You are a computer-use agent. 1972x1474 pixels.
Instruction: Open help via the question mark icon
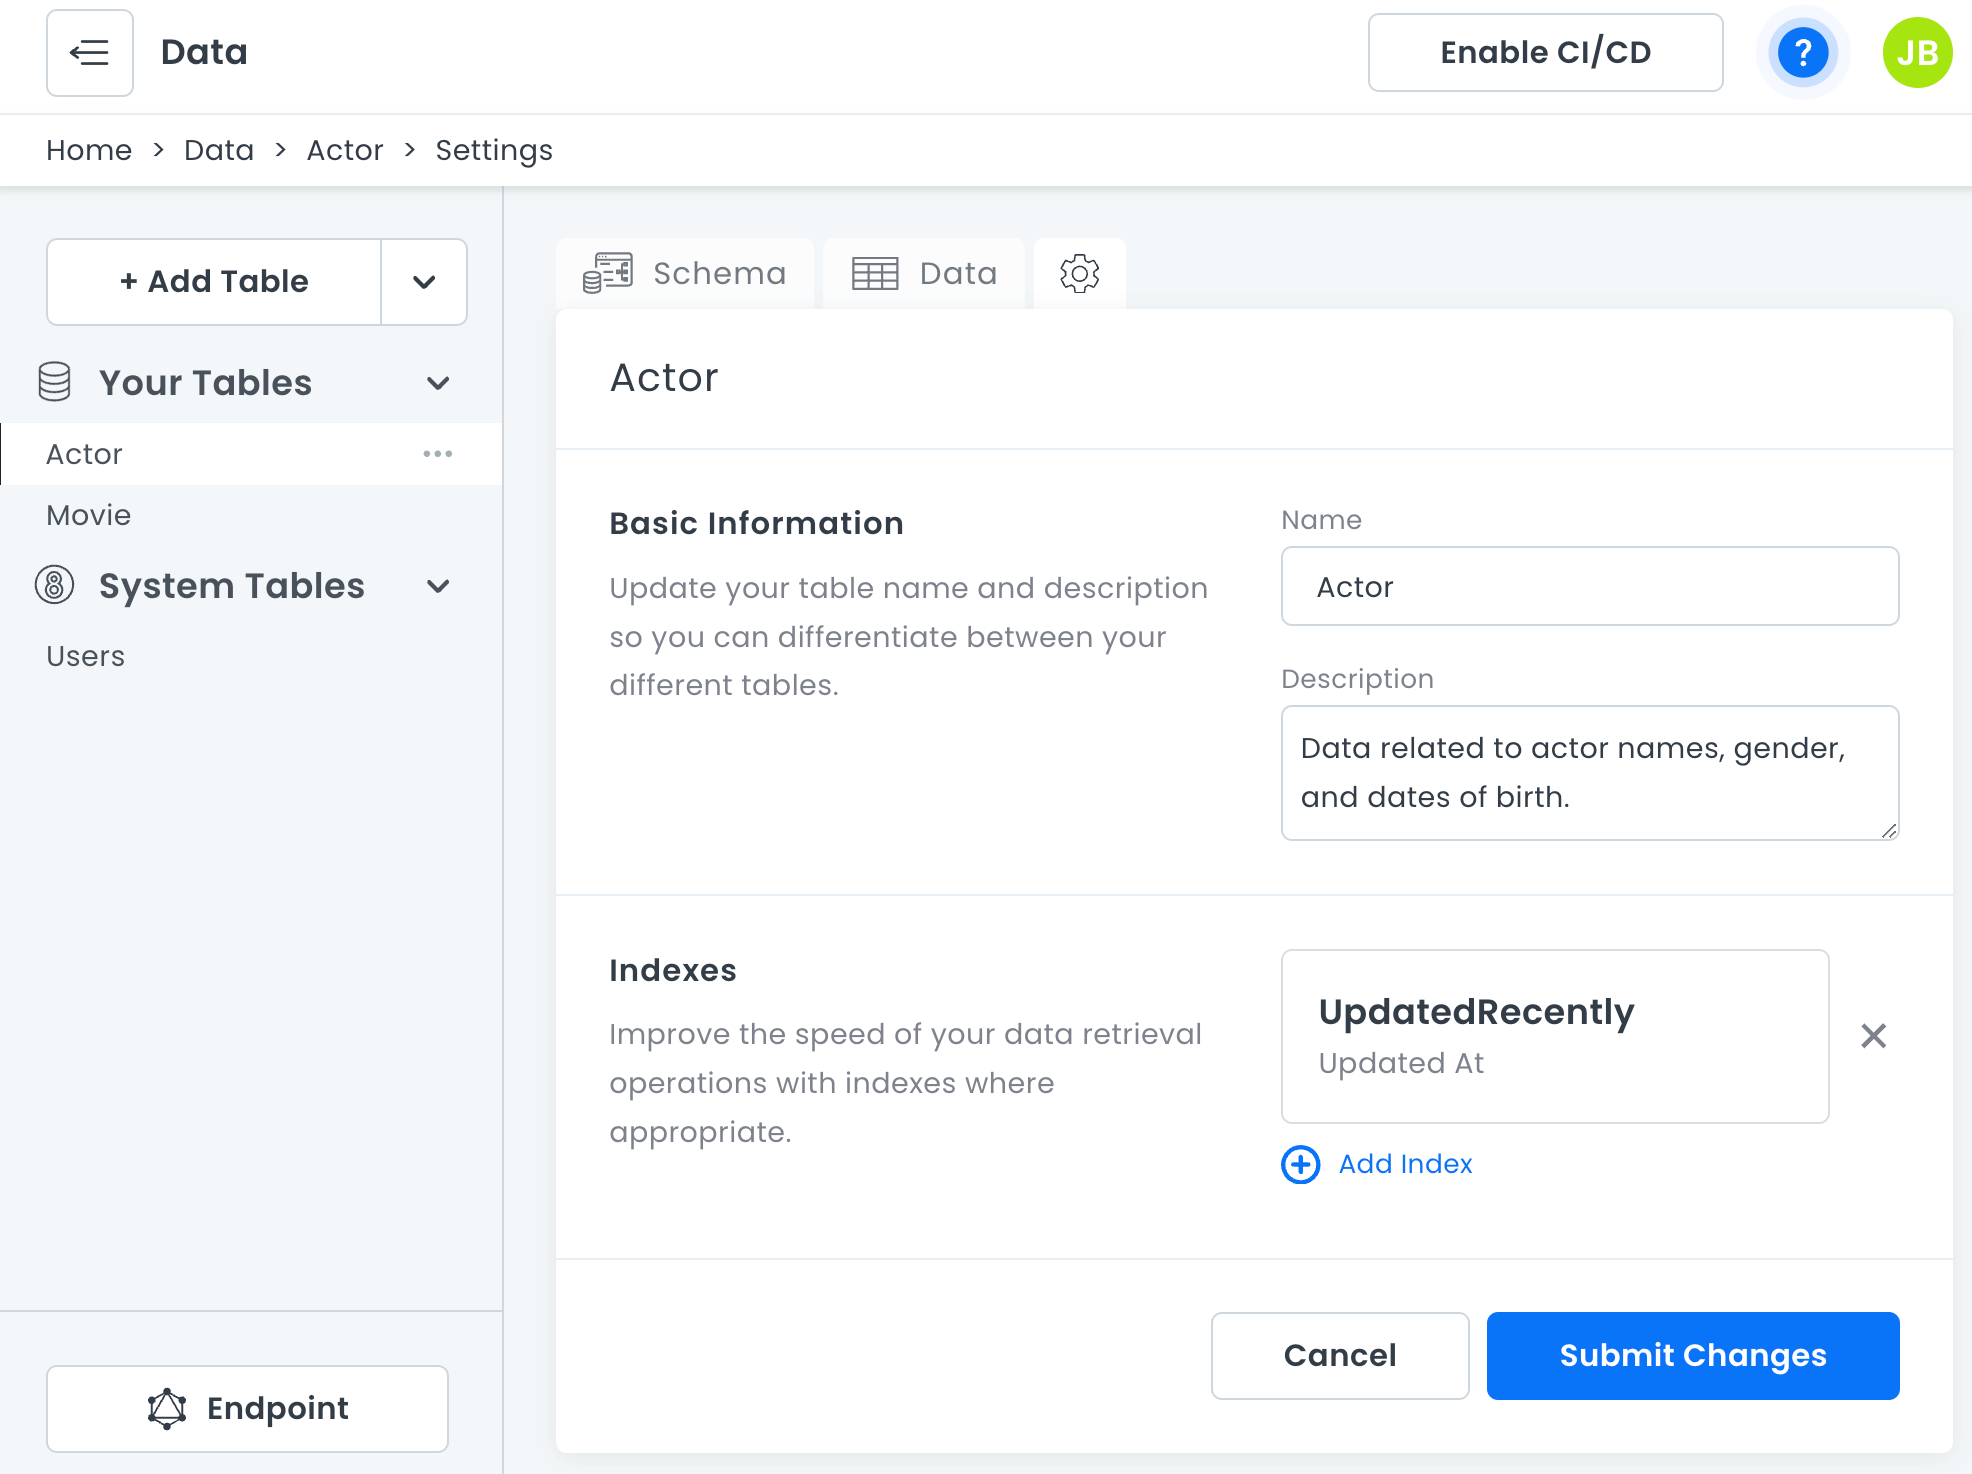pyautogui.click(x=1802, y=53)
